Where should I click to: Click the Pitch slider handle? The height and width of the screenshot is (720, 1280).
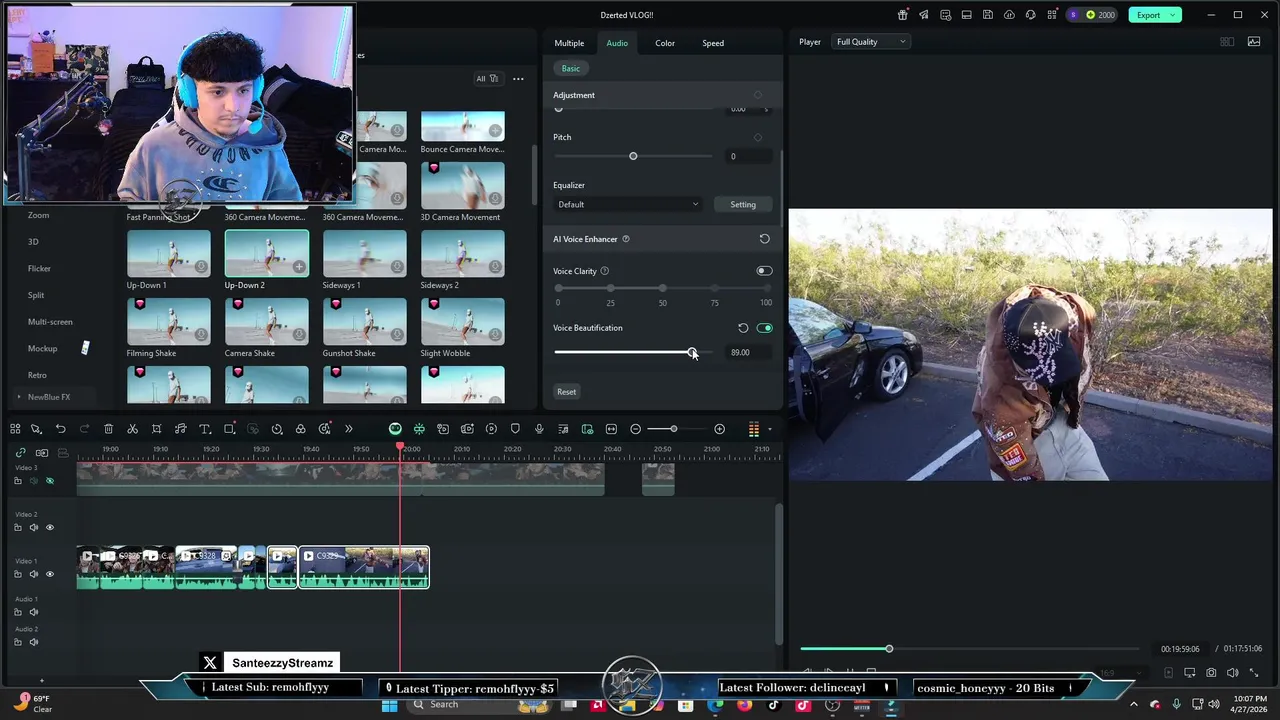coord(633,156)
